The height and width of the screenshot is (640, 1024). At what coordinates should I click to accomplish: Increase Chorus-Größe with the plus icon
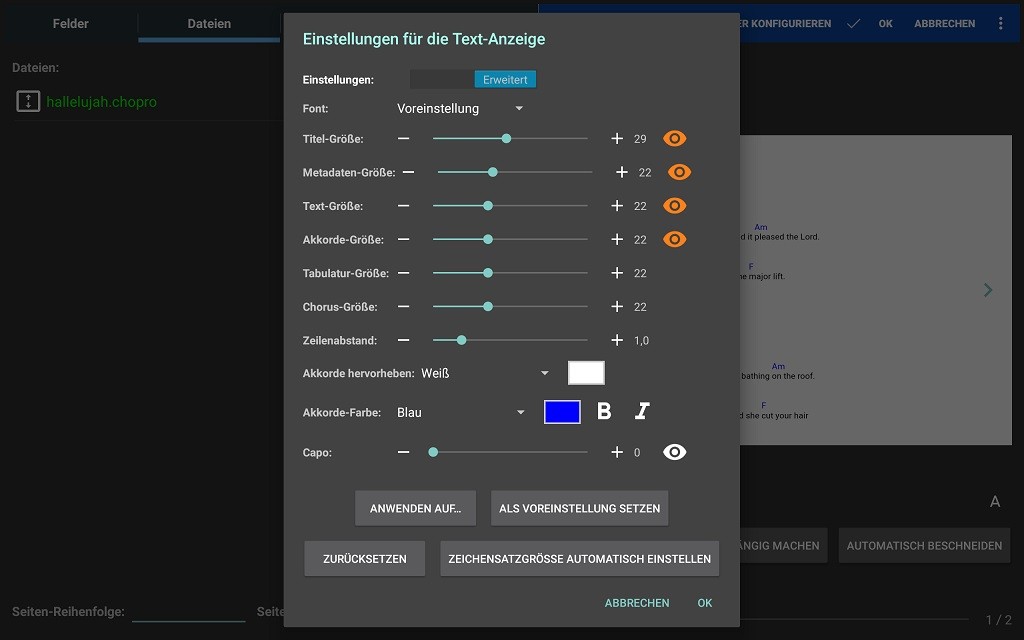pyautogui.click(x=617, y=306)
